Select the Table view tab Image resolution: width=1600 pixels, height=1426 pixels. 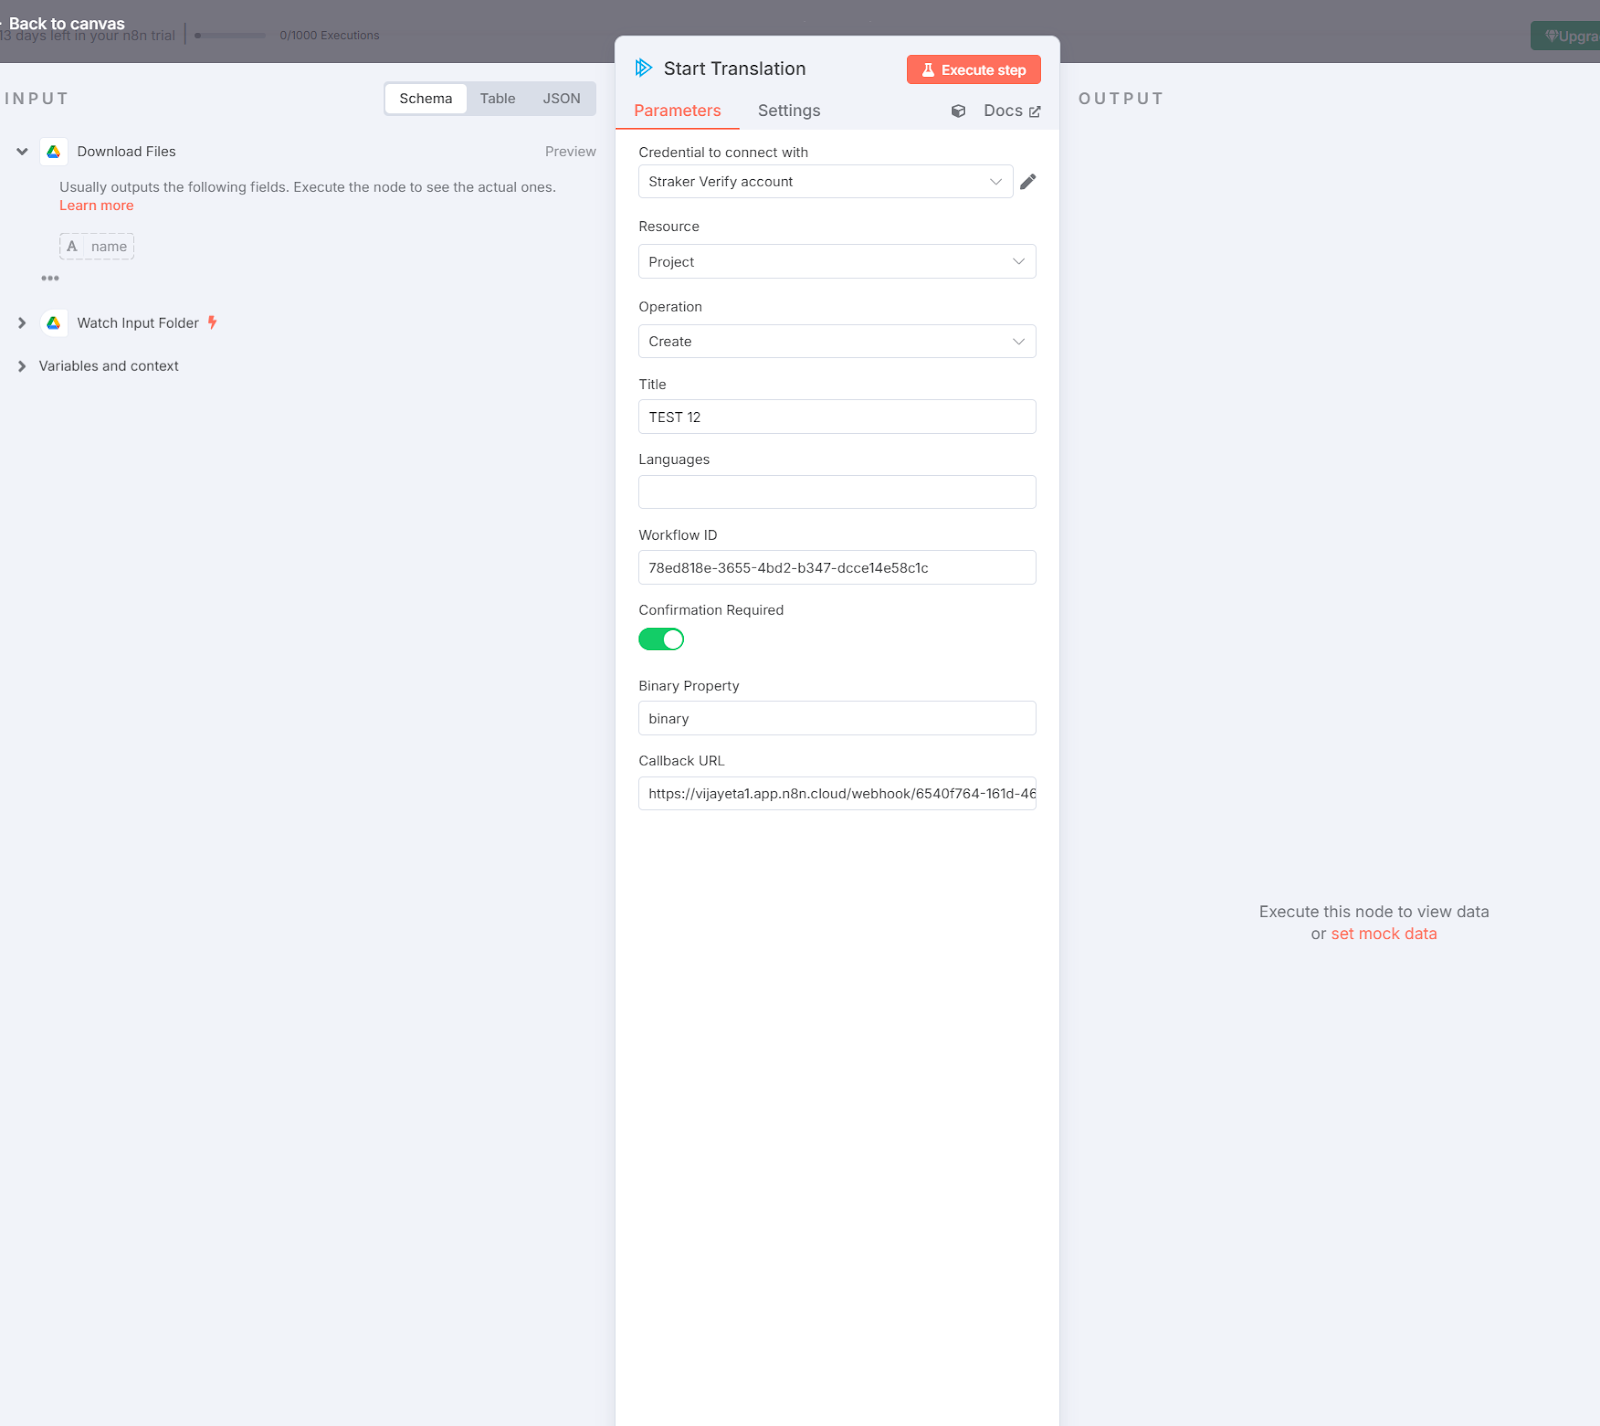497,98
